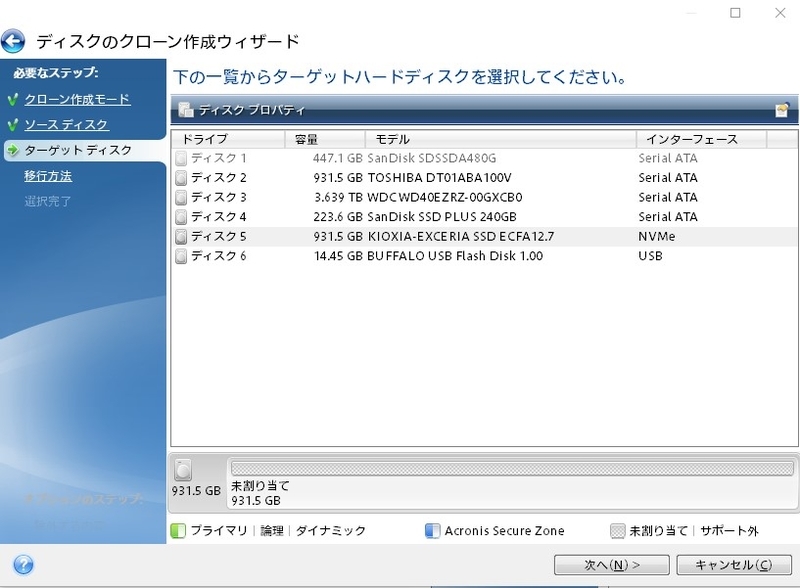Sort by the ドライブ column header

click(x=228, y=139)
